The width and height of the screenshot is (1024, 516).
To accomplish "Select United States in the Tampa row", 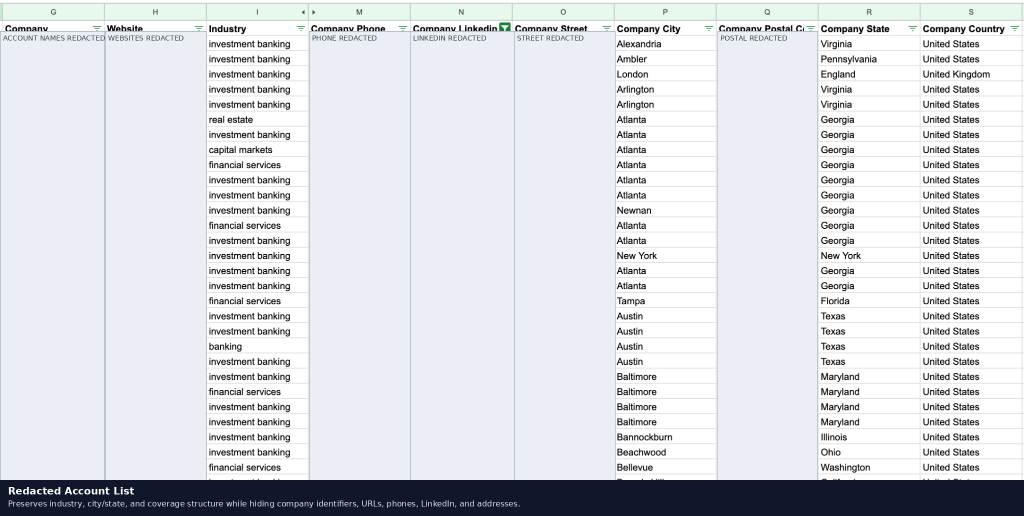I will click(x=971, y=301).
